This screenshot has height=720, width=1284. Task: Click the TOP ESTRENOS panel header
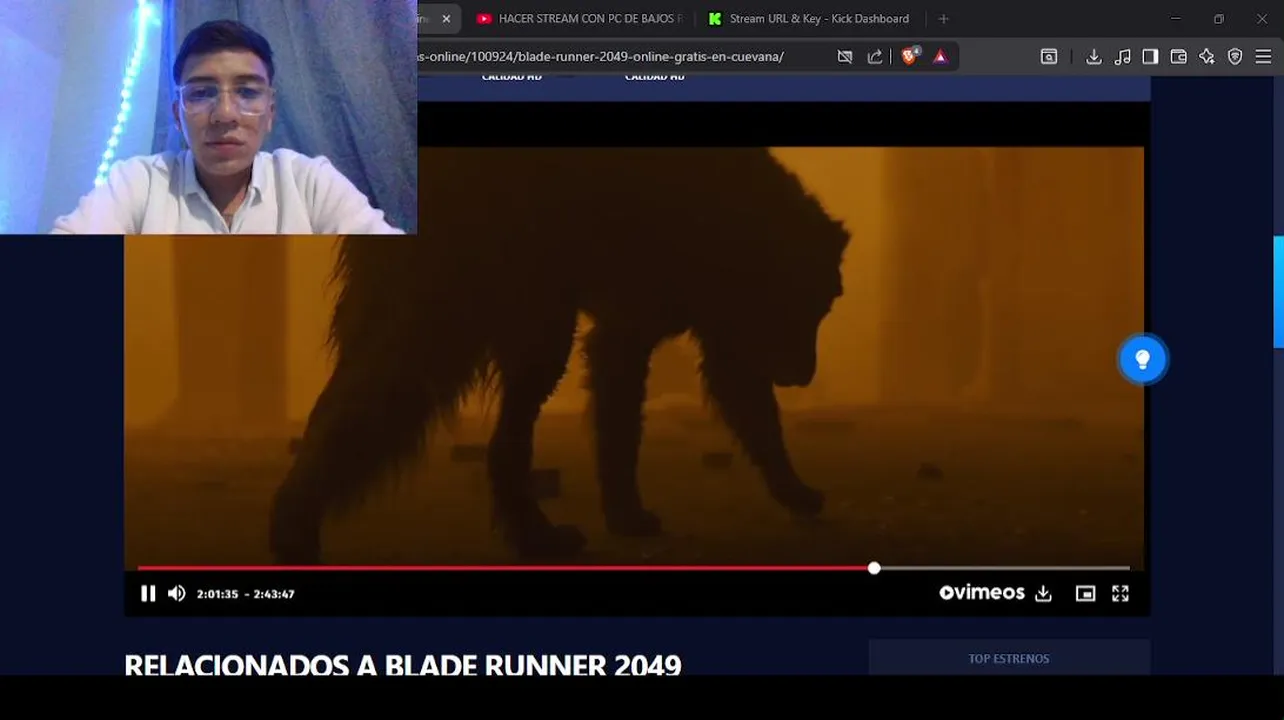tap(1009, 658)
